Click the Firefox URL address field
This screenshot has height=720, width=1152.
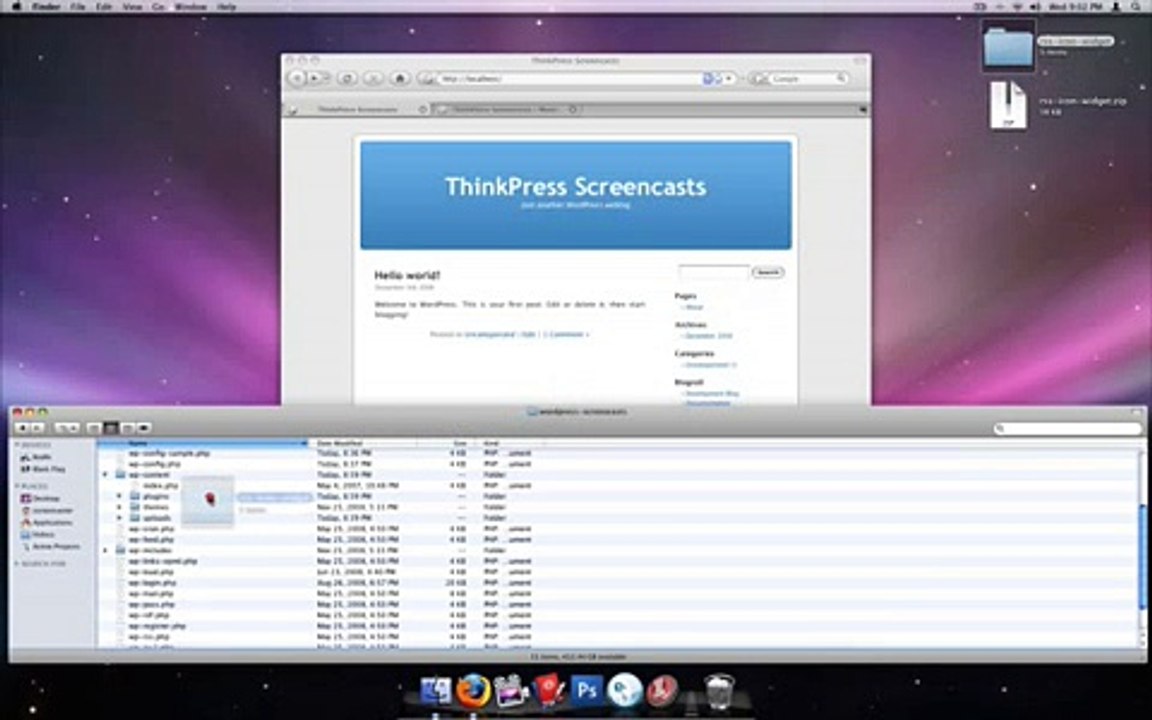coord(569,79)
